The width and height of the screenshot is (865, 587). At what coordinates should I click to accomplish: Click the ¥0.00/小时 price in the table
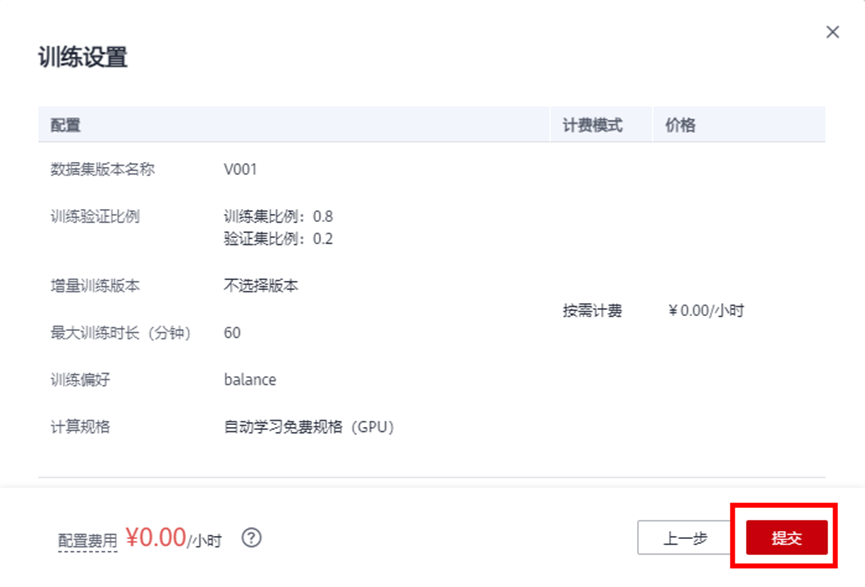click(x=706, y=311)
